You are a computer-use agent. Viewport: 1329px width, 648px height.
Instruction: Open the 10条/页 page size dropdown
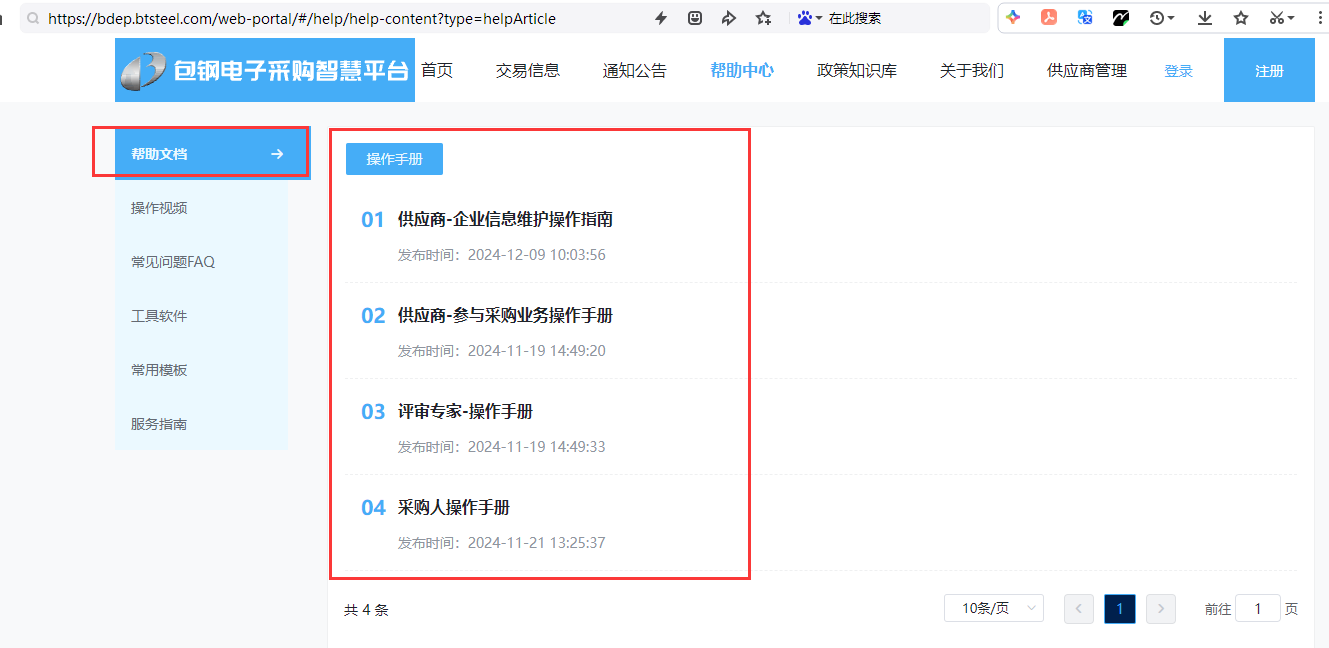[993, 608]
